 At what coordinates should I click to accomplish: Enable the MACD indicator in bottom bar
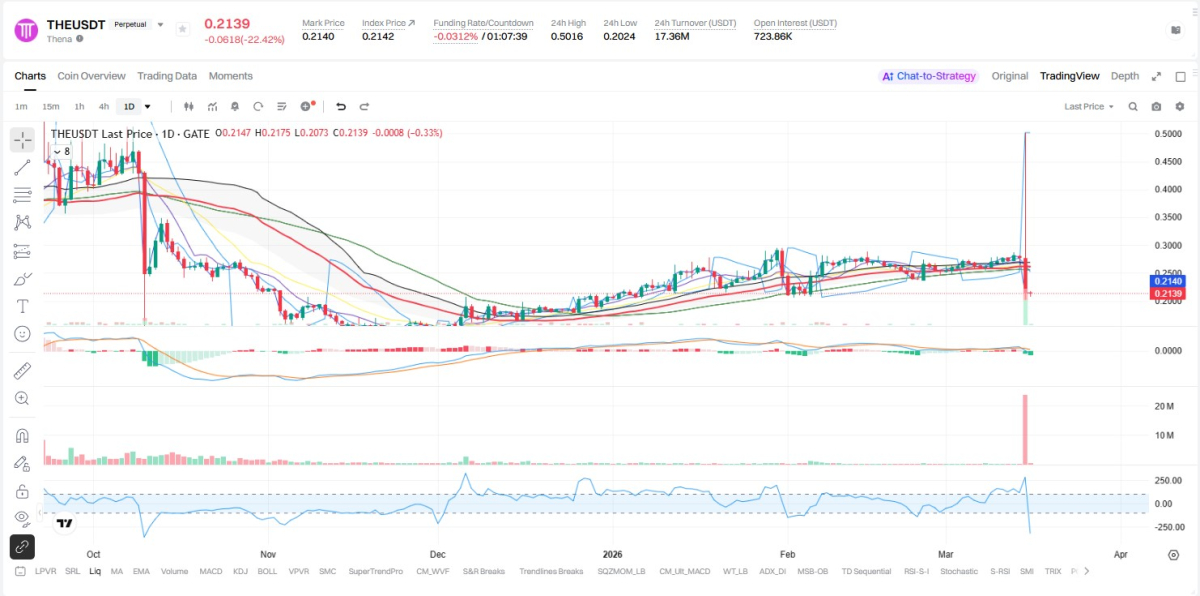point(210,571)
